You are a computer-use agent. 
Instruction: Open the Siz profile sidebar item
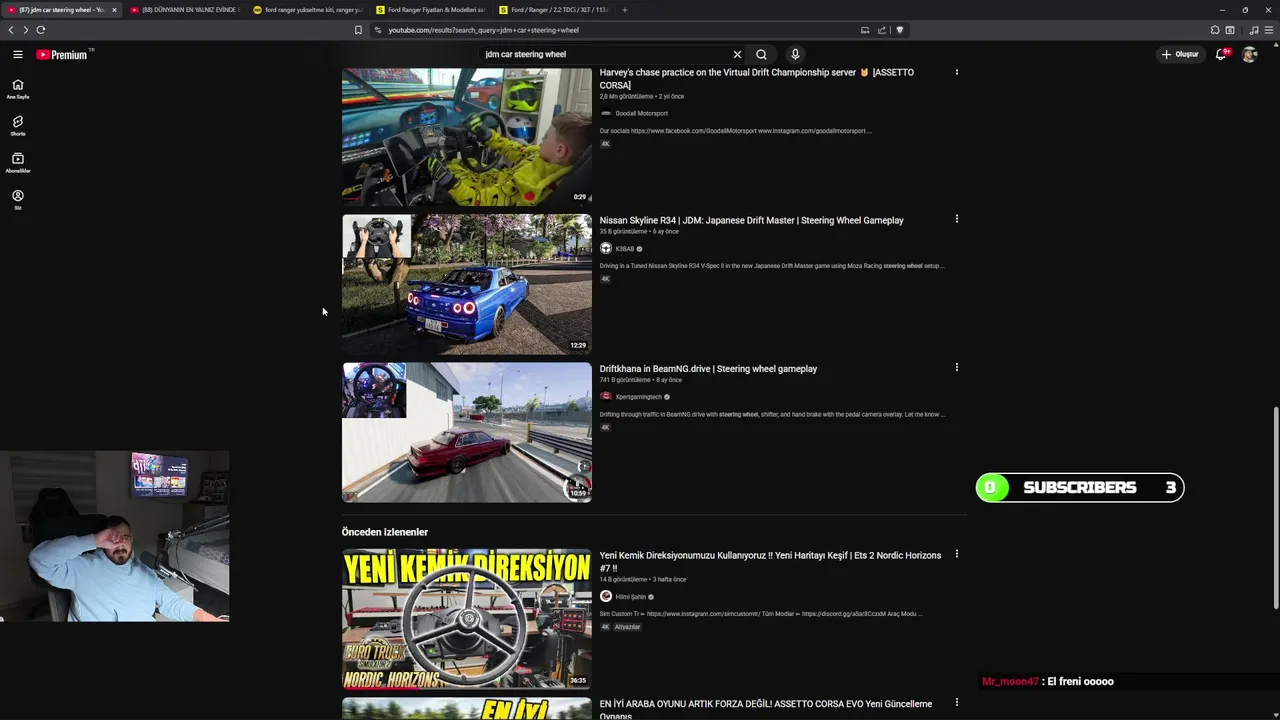click(x=17, y=200)
